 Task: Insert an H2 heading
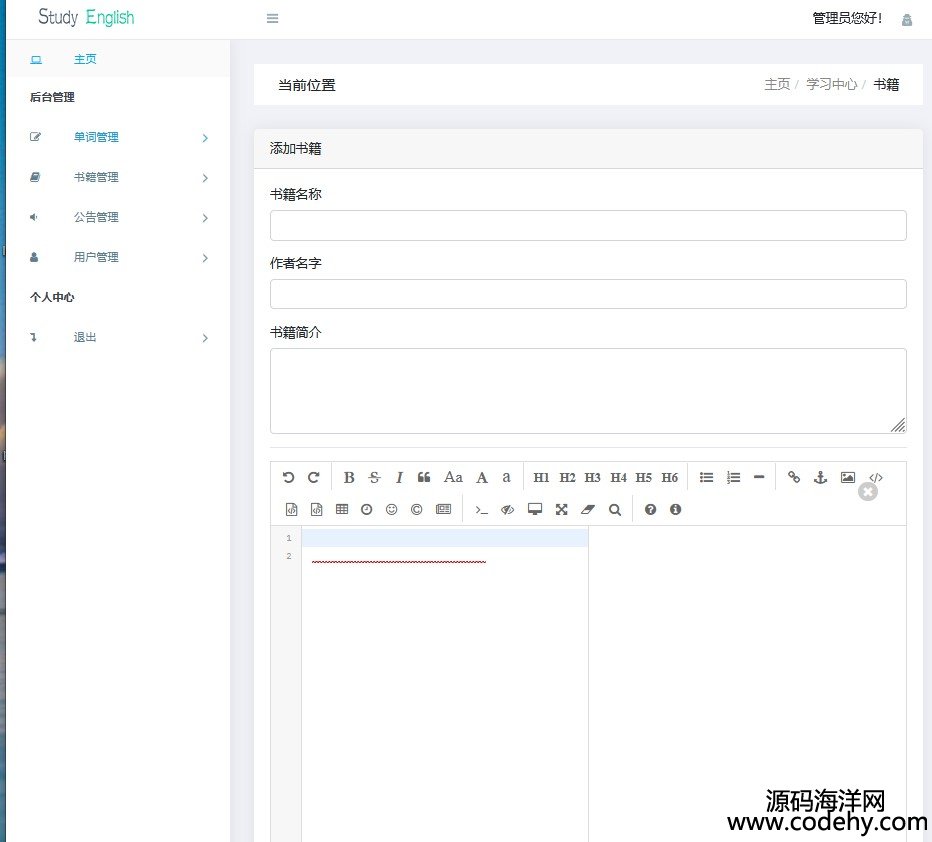click(x=567, y=477)
